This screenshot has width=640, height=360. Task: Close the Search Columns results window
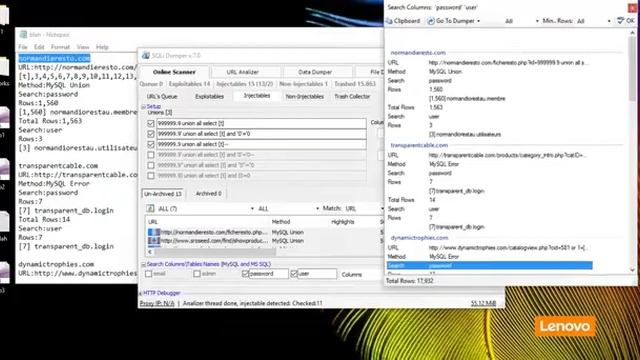632,7
